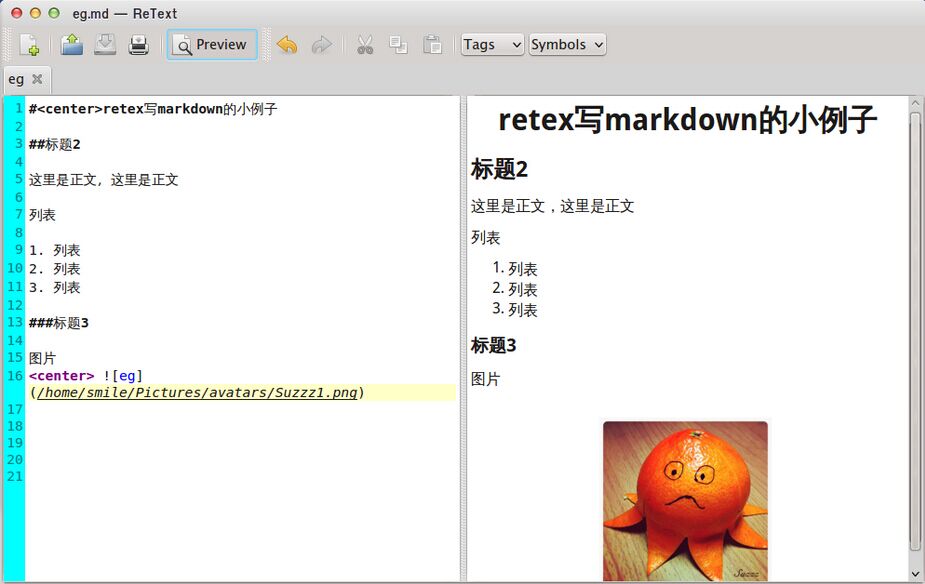Undo the last edit with the arrow icon
The image size is (925, 584).
(287, 45)
